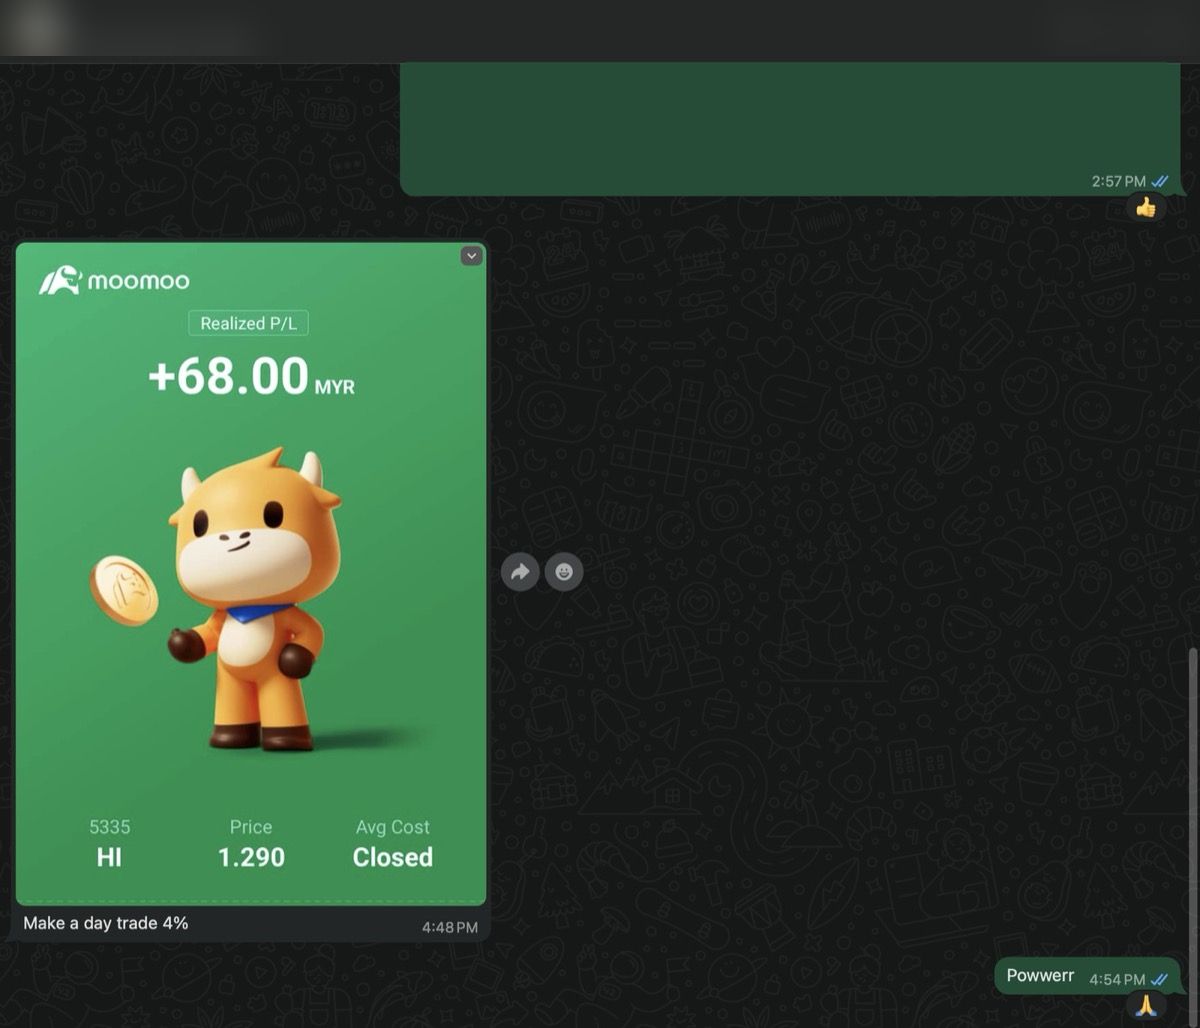
Task: Click the thumbs up reaction on 2:57 PM message
Action: pyautogui.click(x=1146, y=207)
